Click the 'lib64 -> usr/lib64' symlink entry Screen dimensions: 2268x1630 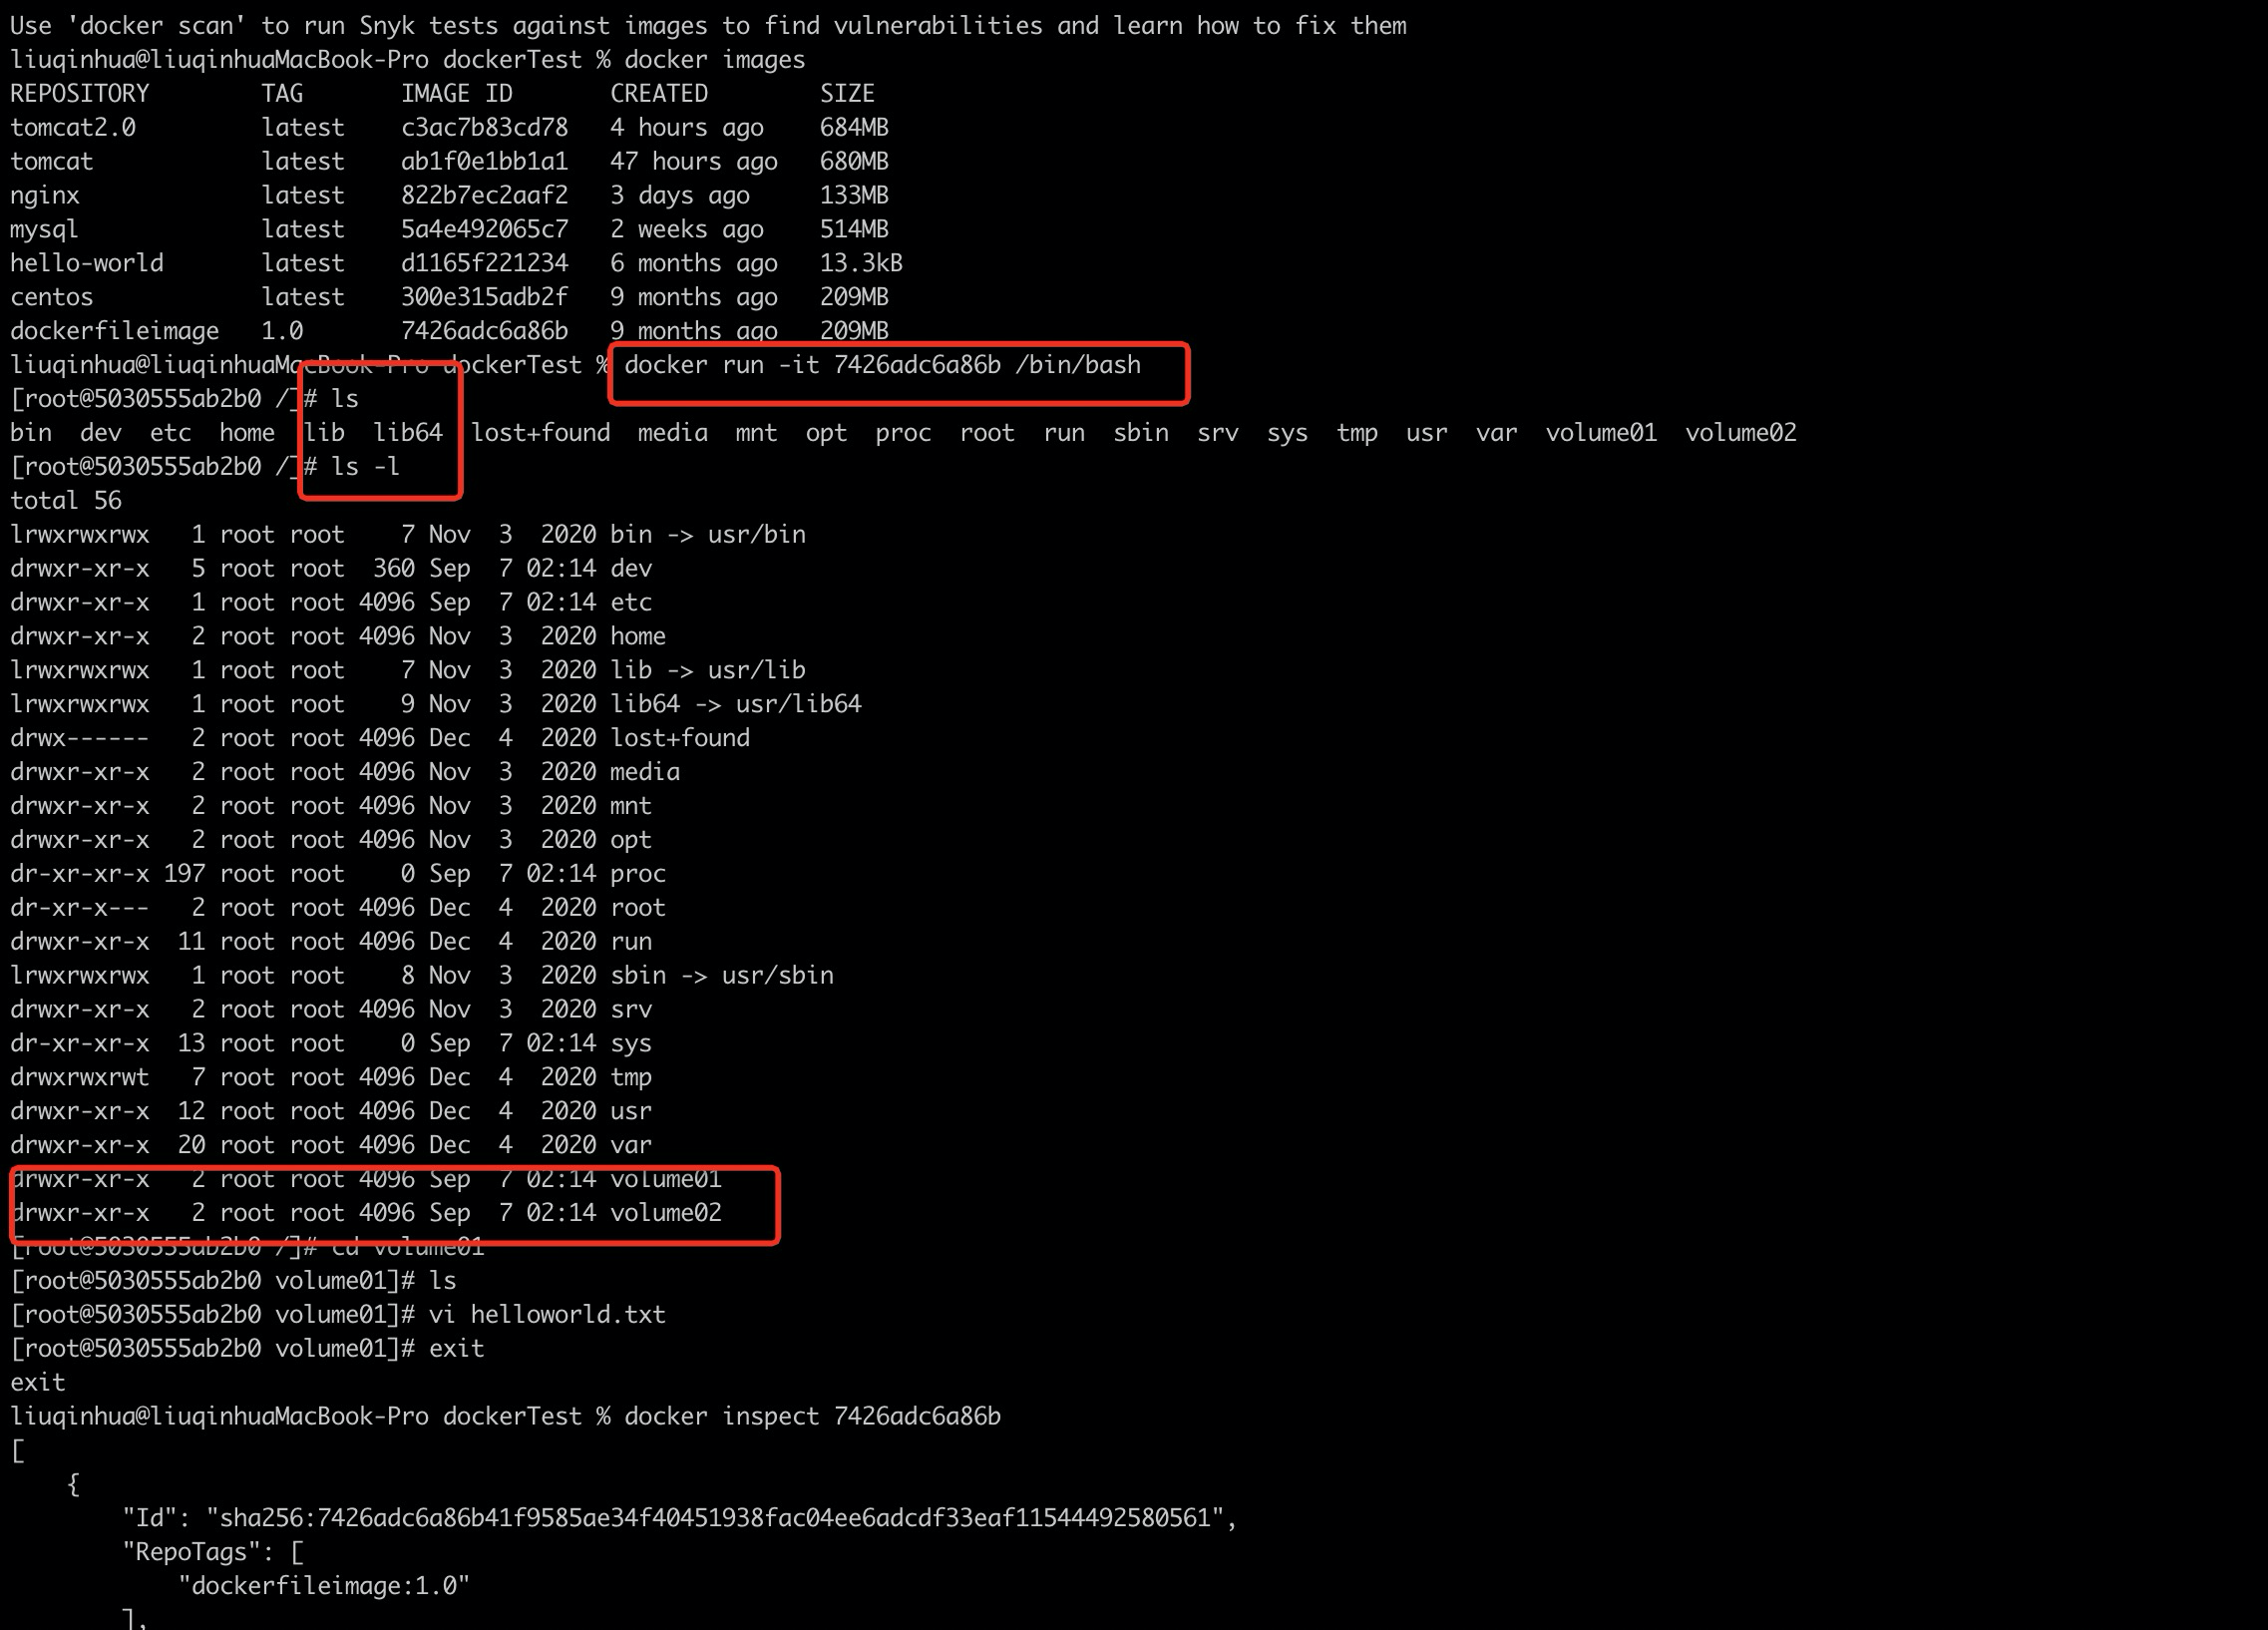click(x=735, y=704)
